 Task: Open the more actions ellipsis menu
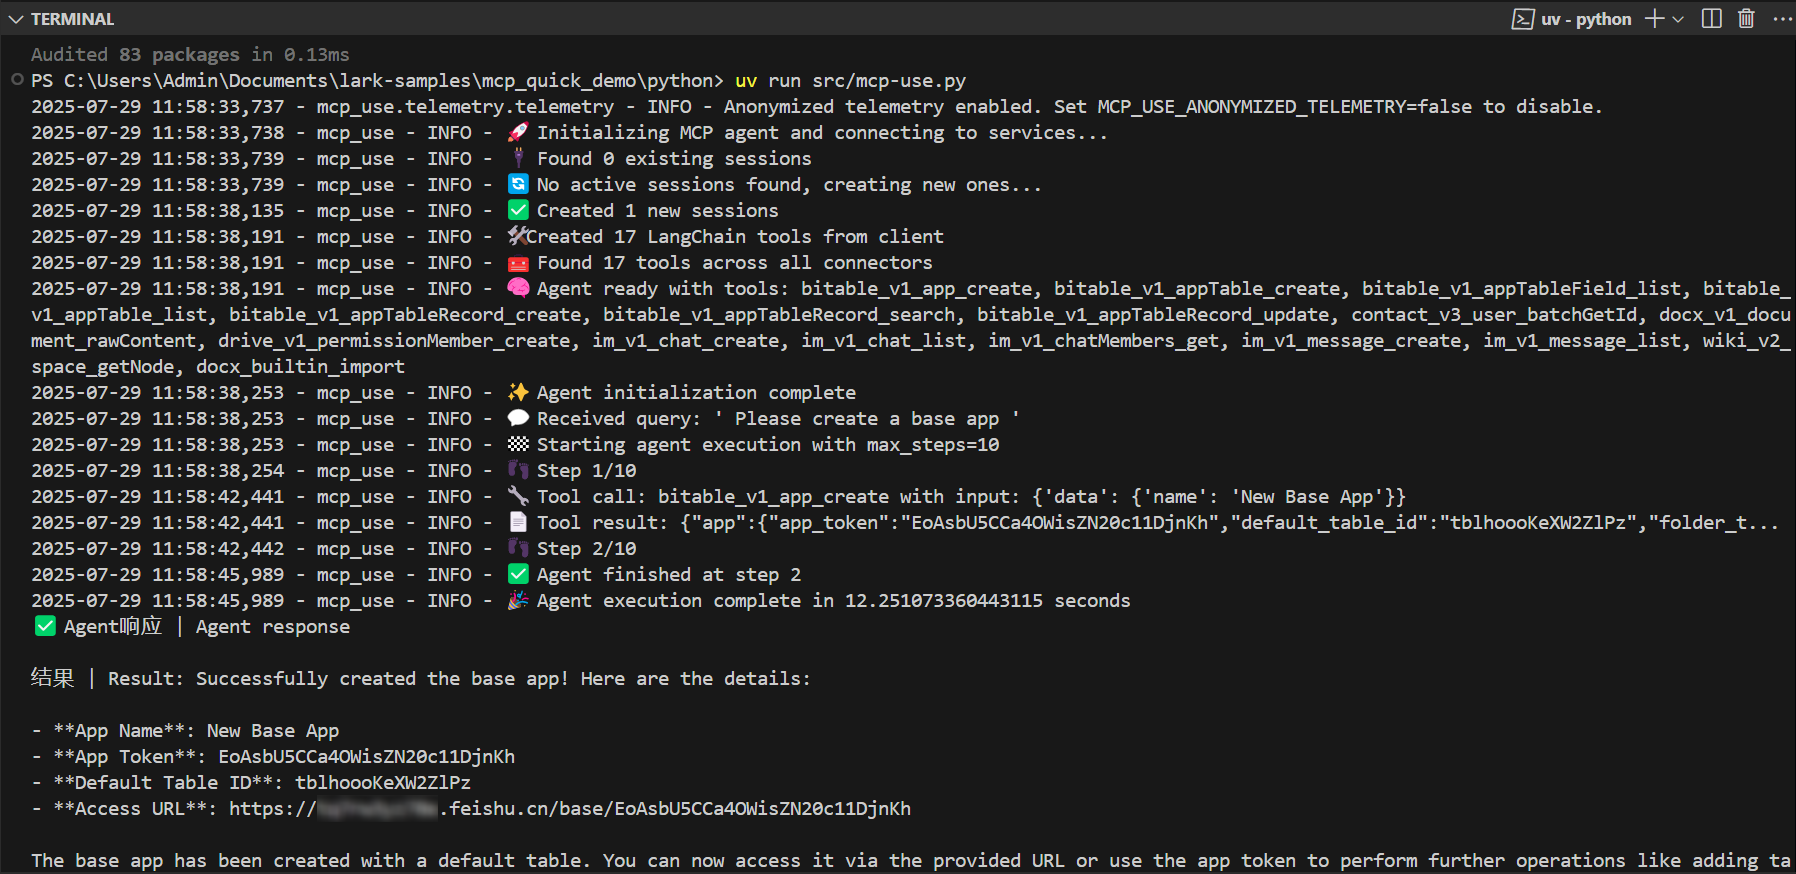1781,19
